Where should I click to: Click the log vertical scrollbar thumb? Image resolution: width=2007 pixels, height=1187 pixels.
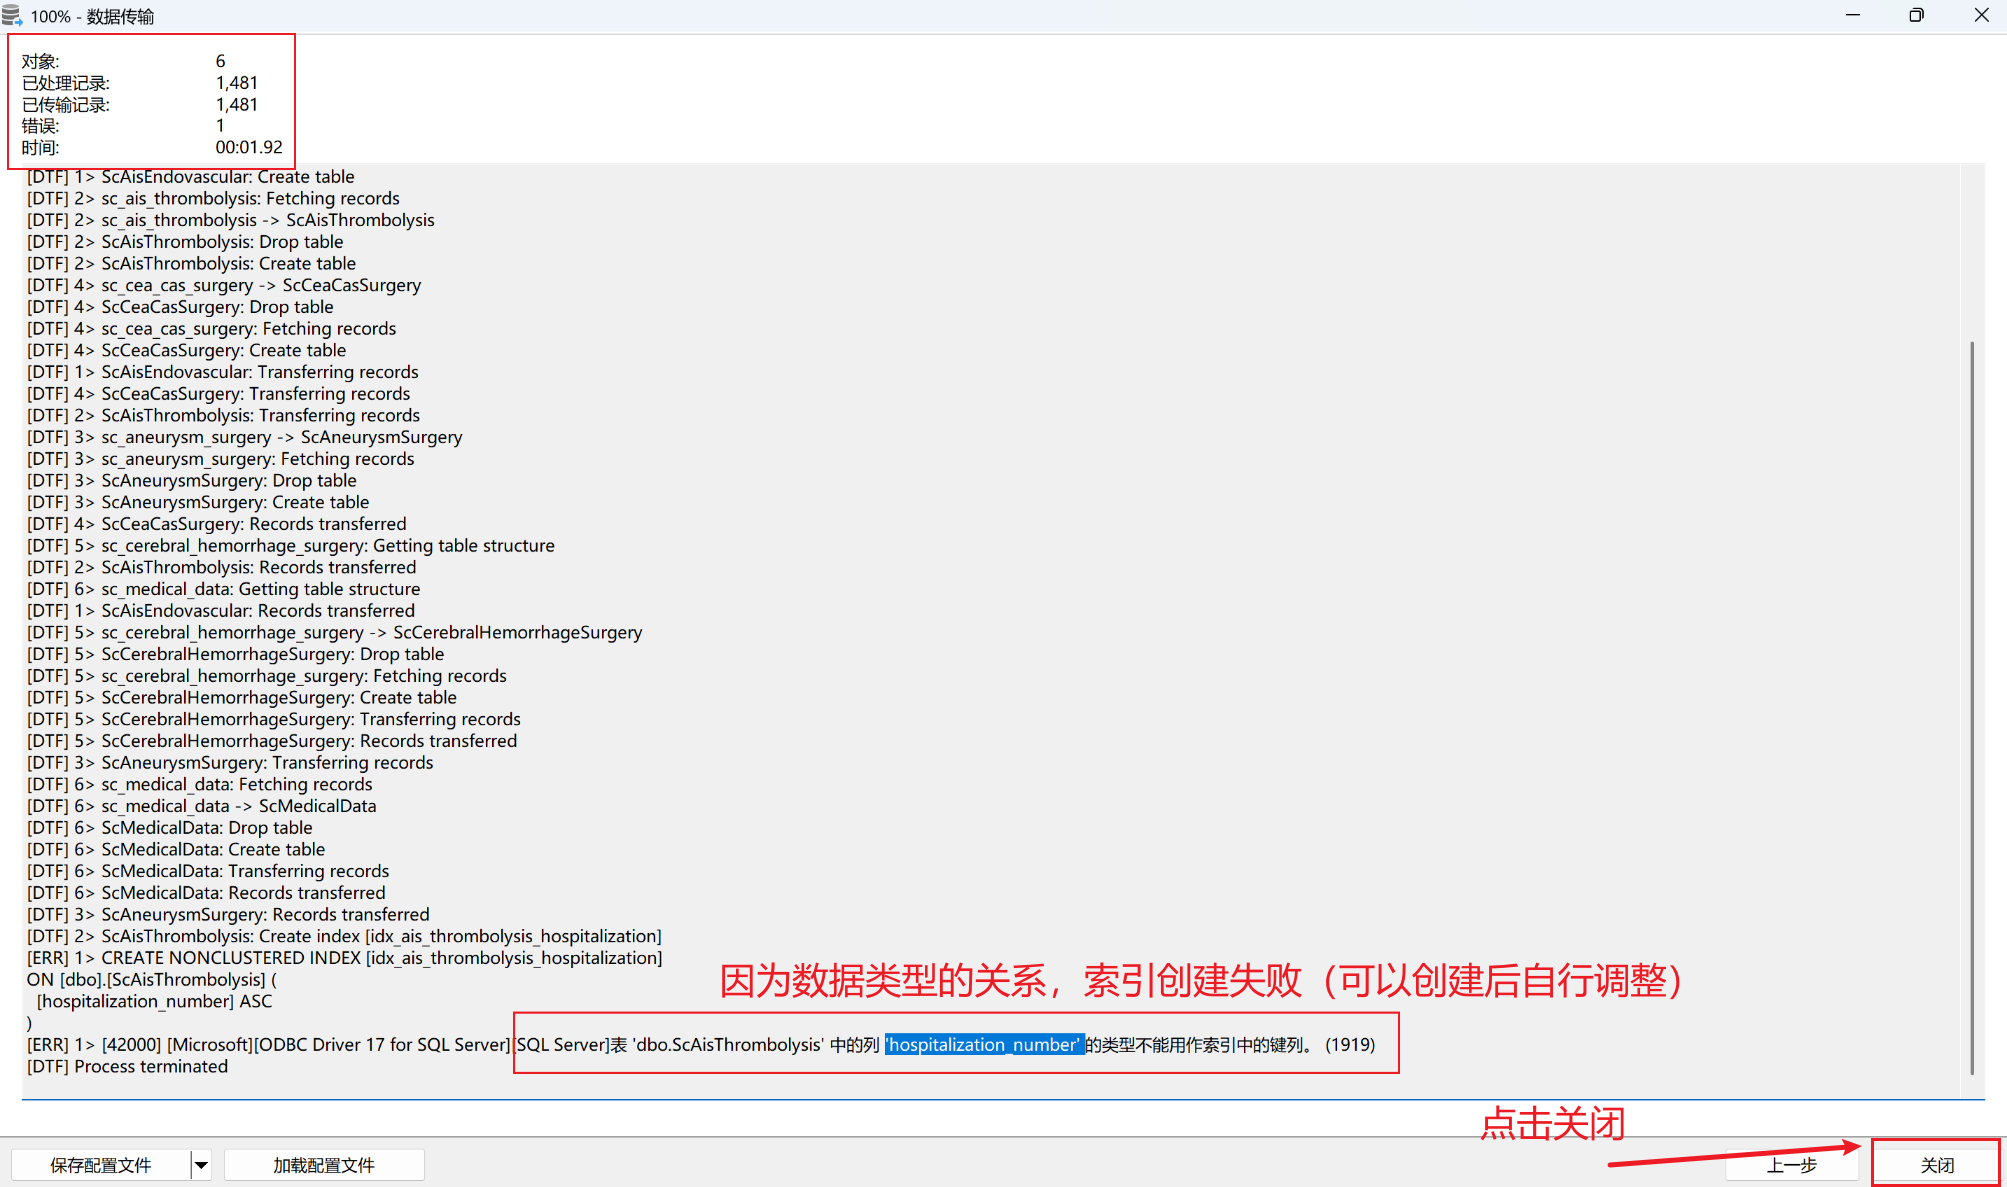coord(1972,707)
